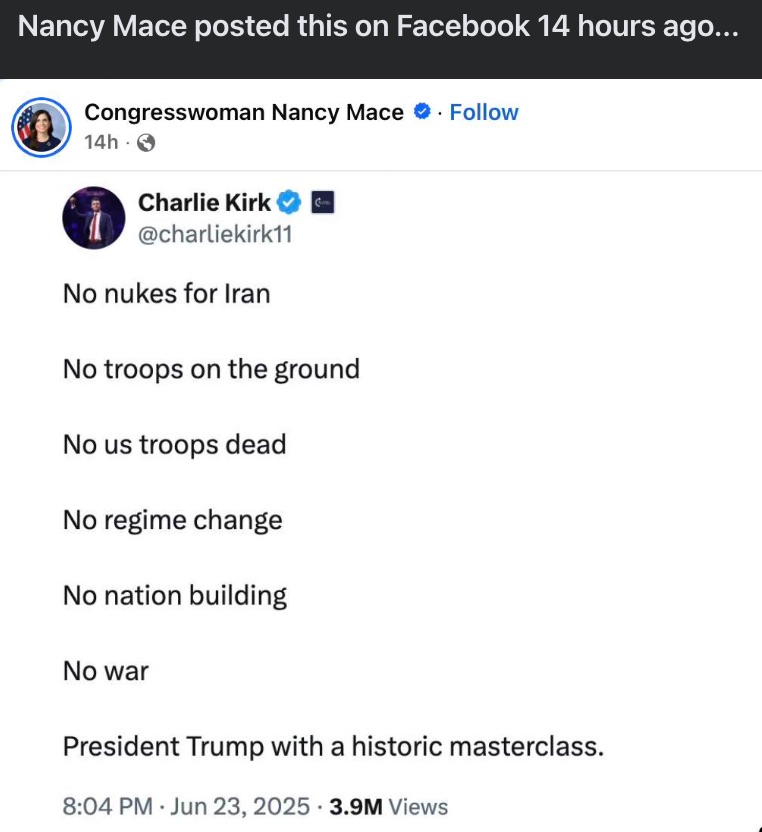Screen dimensions: 762x832
Task: Click the dark header bar caption text
Action: (x=381, y=26)
